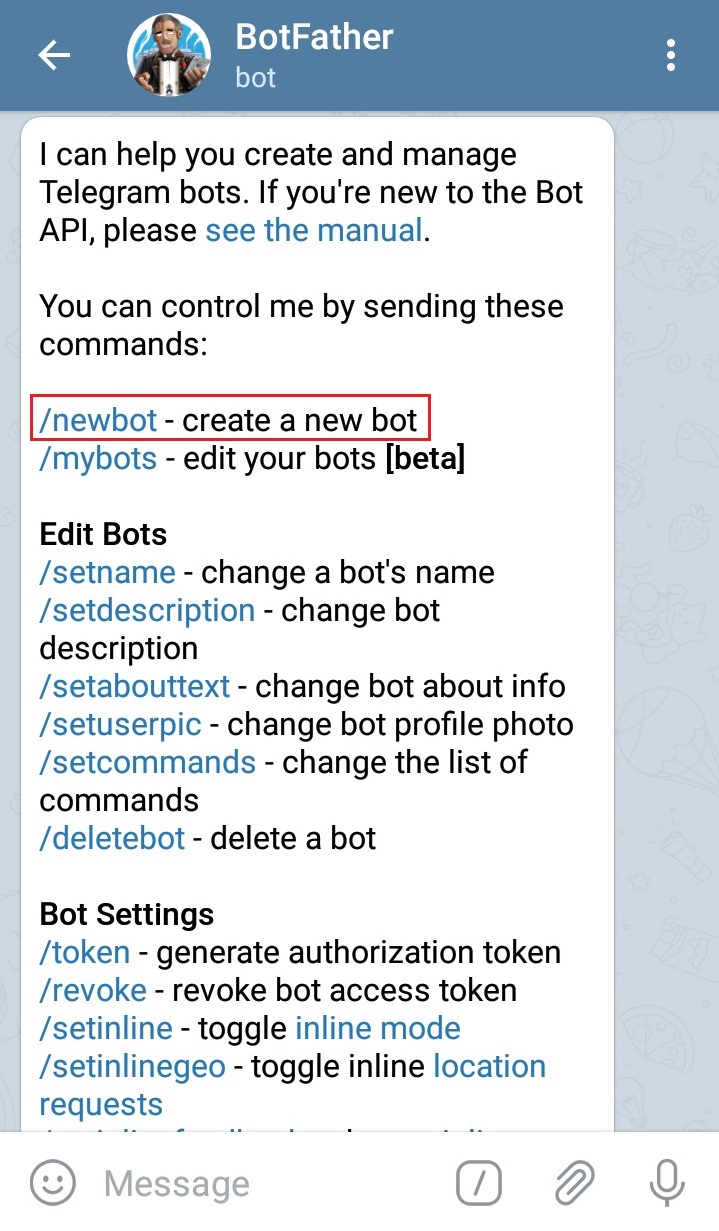Select the /setdescription command
719x1231 pixels.
point(147,610)
